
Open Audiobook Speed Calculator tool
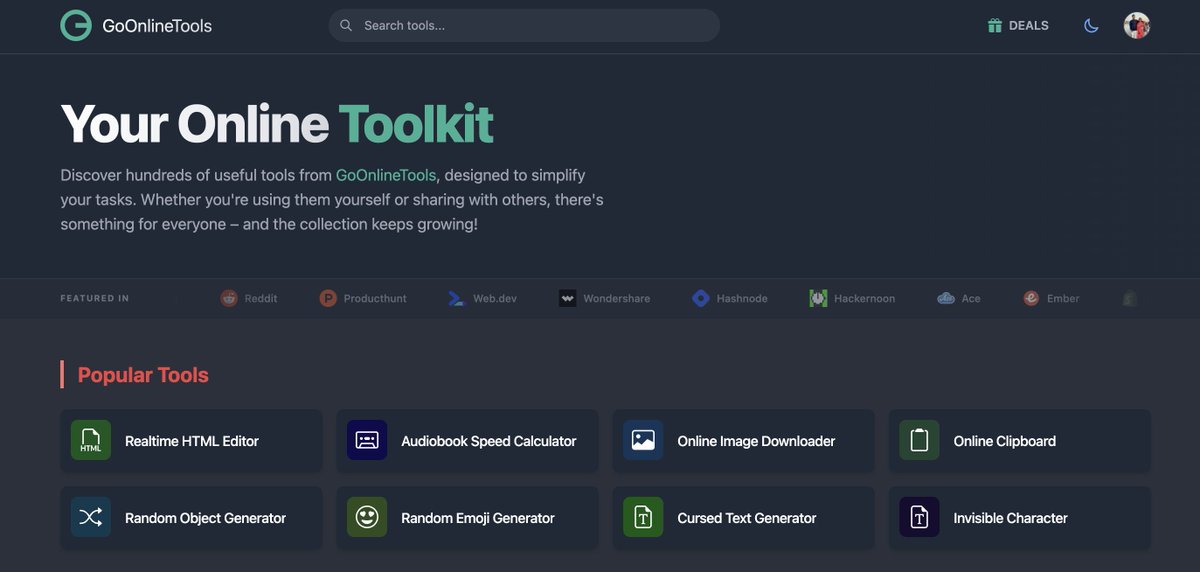(x=467, y=441)
